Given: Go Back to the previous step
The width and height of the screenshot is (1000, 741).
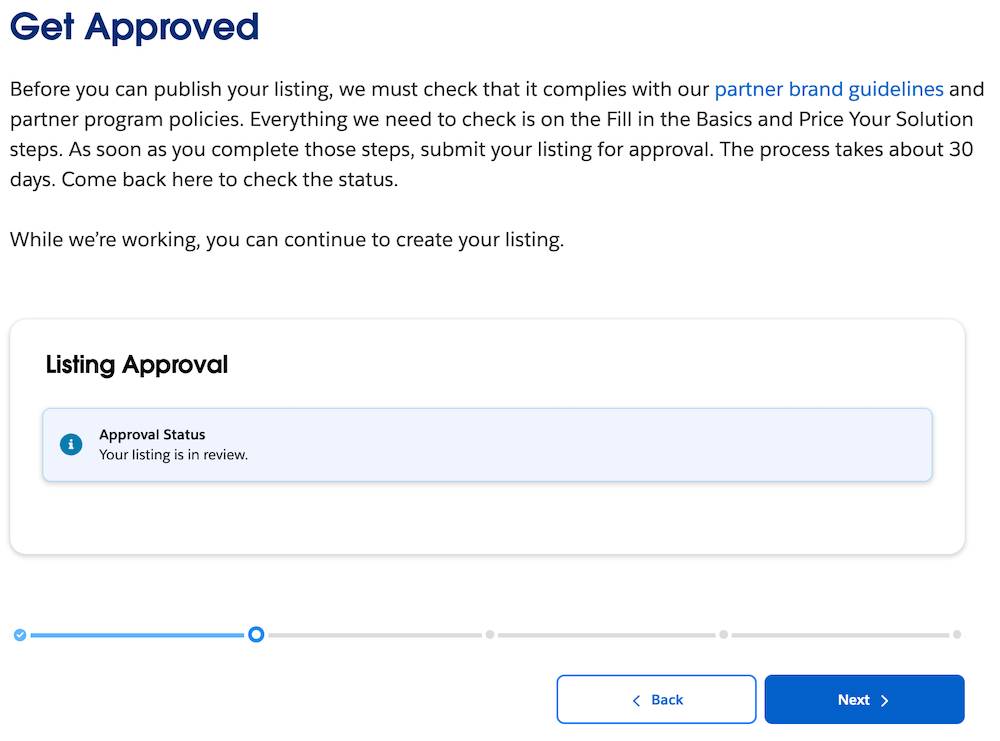Looking at the screenshot, I should 656,700.
